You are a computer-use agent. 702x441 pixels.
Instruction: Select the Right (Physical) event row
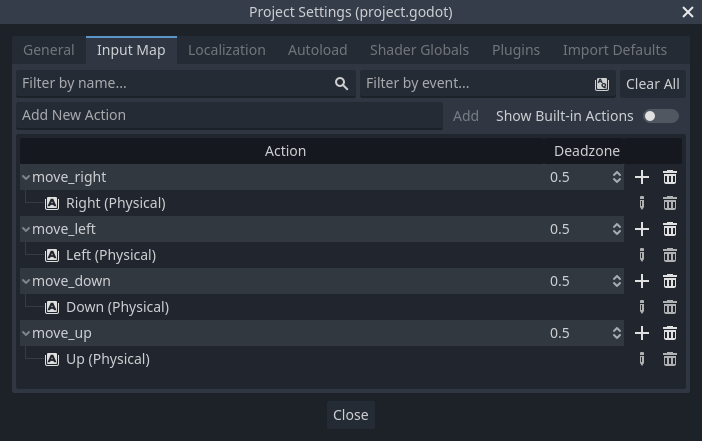322,203
